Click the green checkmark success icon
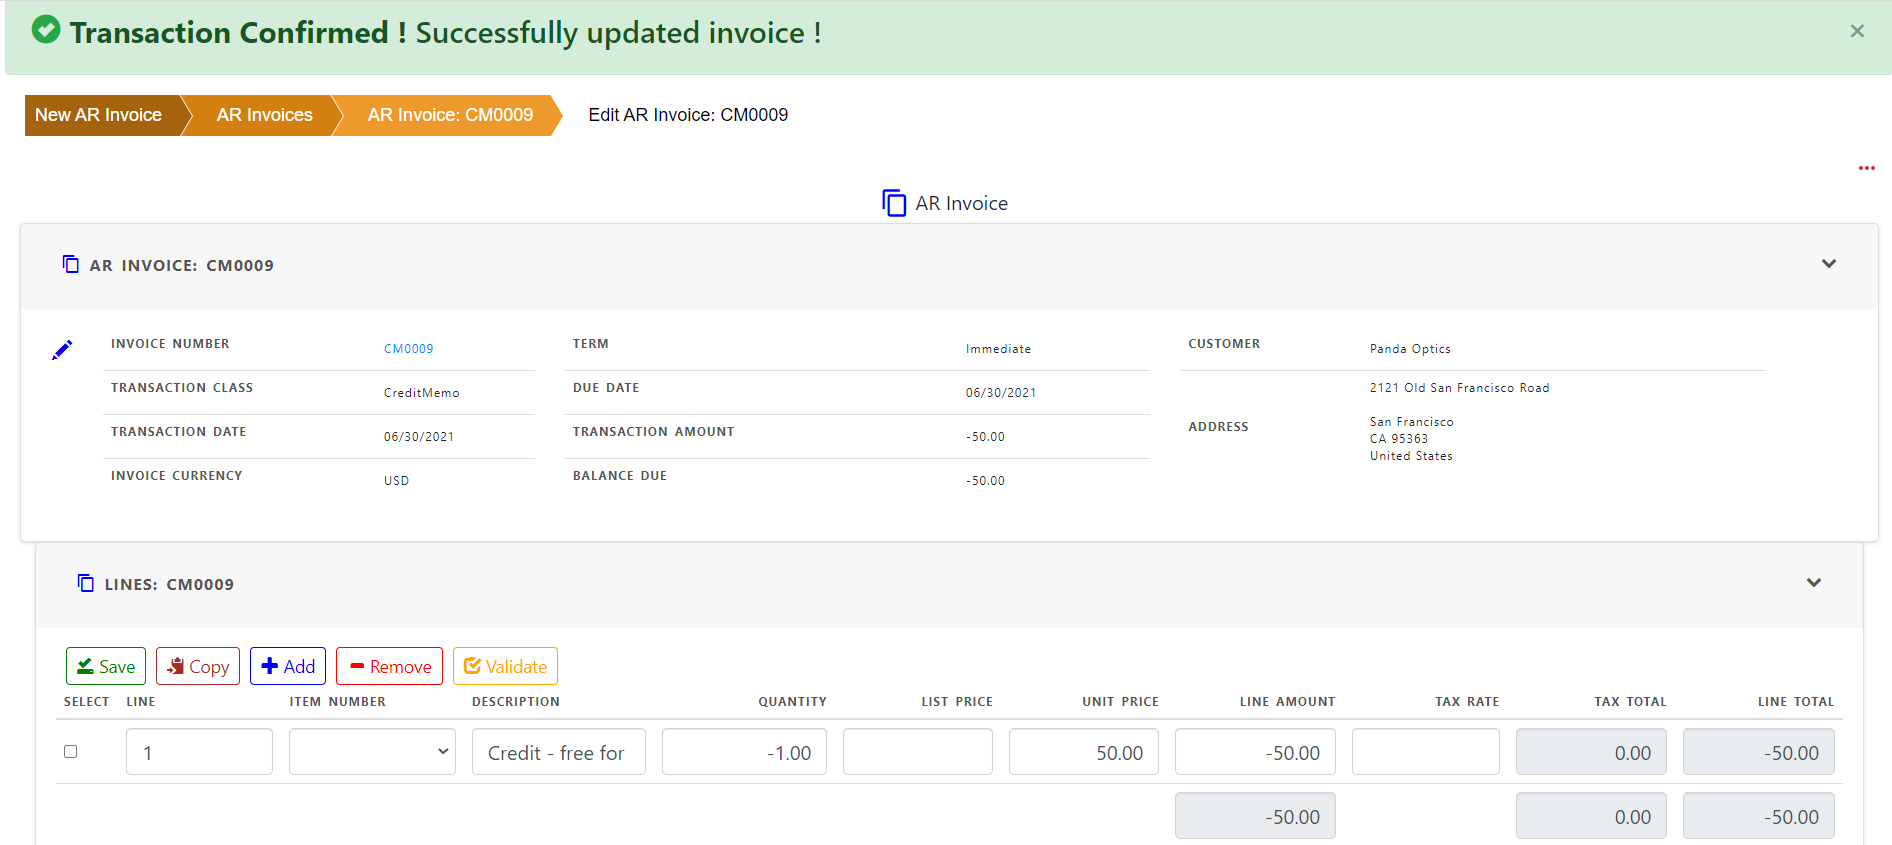The height and width of the screenshot is (845, 1892). 46,30
